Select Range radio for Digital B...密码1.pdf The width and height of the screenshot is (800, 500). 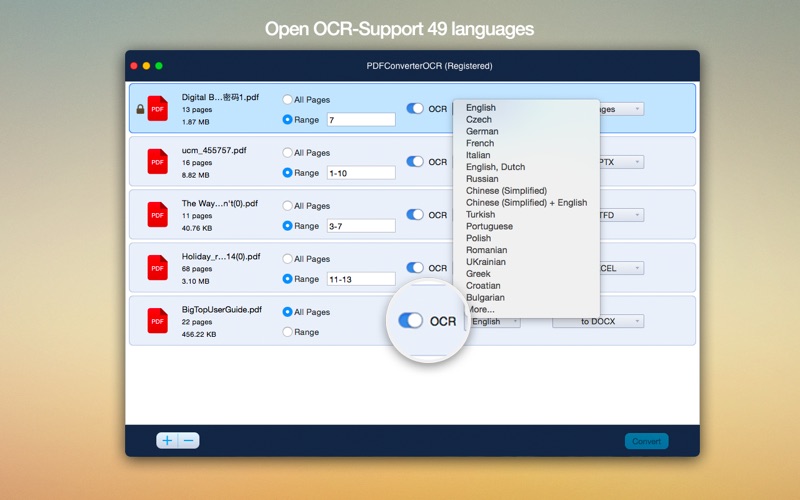(x=287, y=119)
